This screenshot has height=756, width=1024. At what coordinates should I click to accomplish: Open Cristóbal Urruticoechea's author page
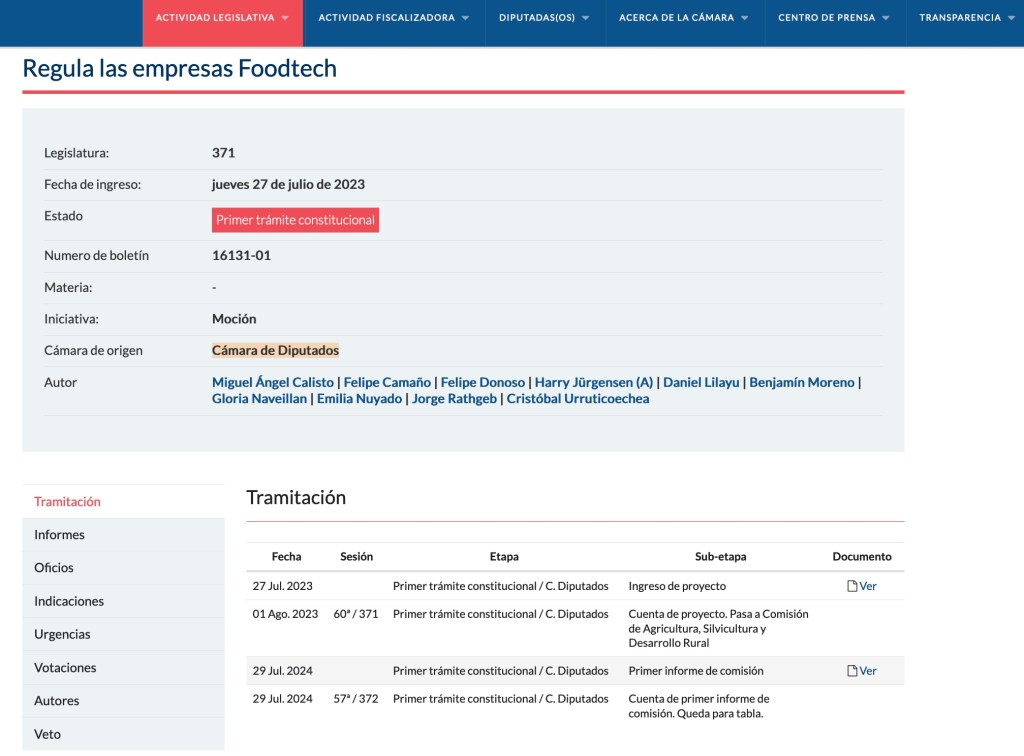[x=577, y=399]
